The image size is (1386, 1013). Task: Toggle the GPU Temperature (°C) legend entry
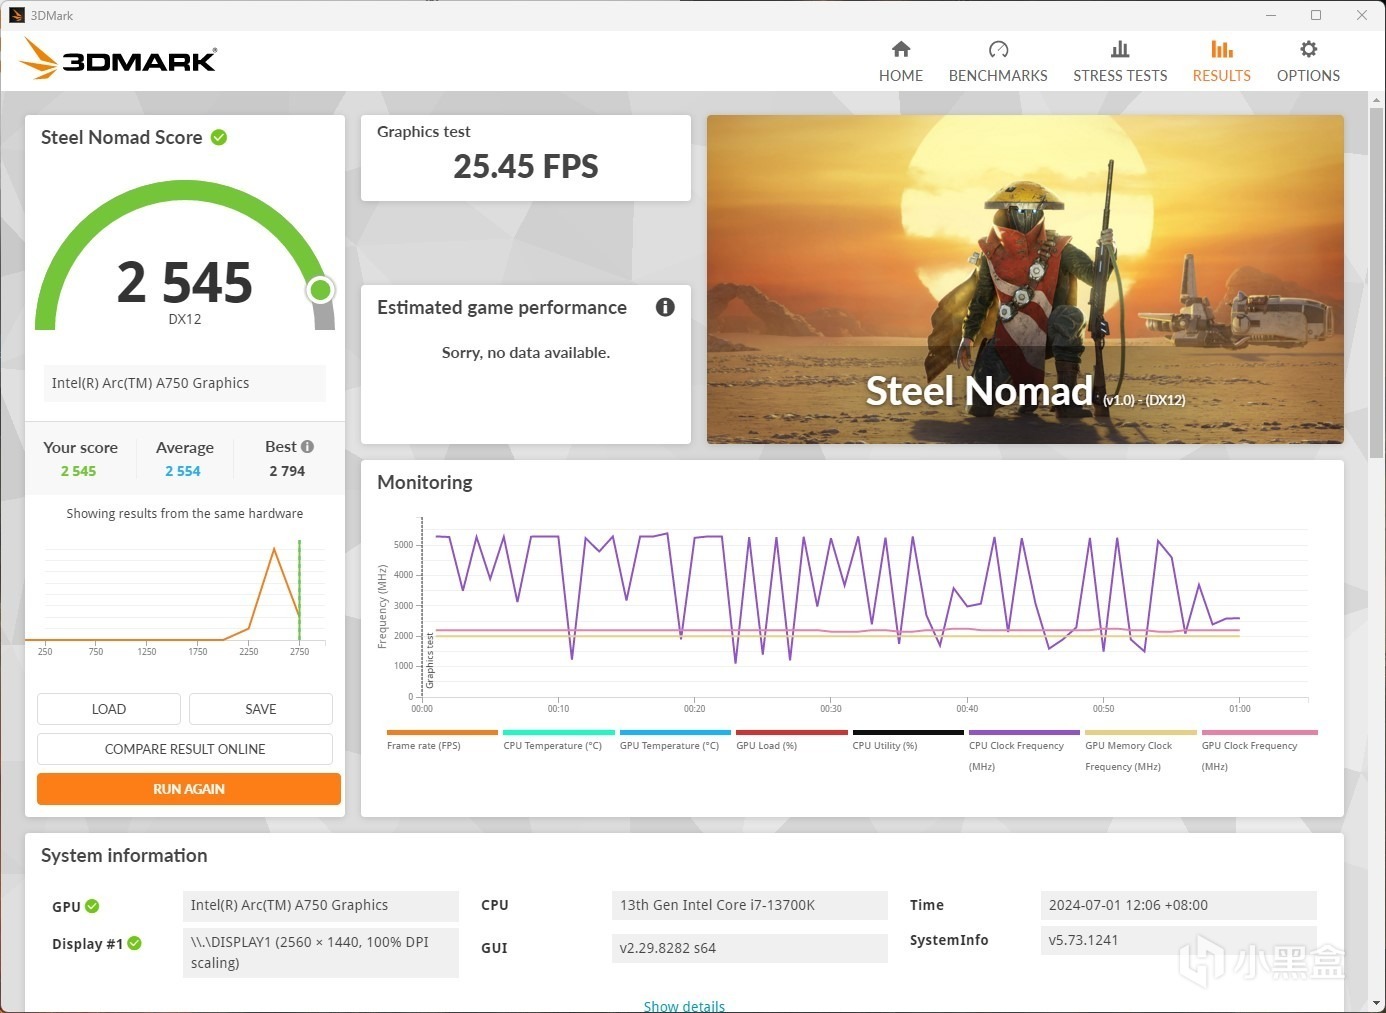tap(675, 740)
